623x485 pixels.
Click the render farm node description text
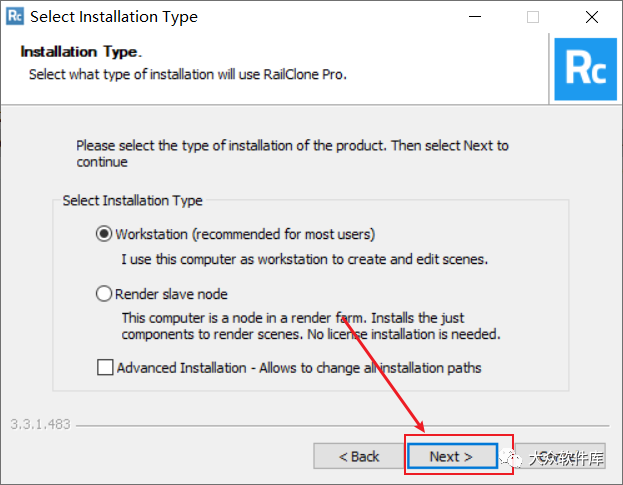(x=311, y=326)
